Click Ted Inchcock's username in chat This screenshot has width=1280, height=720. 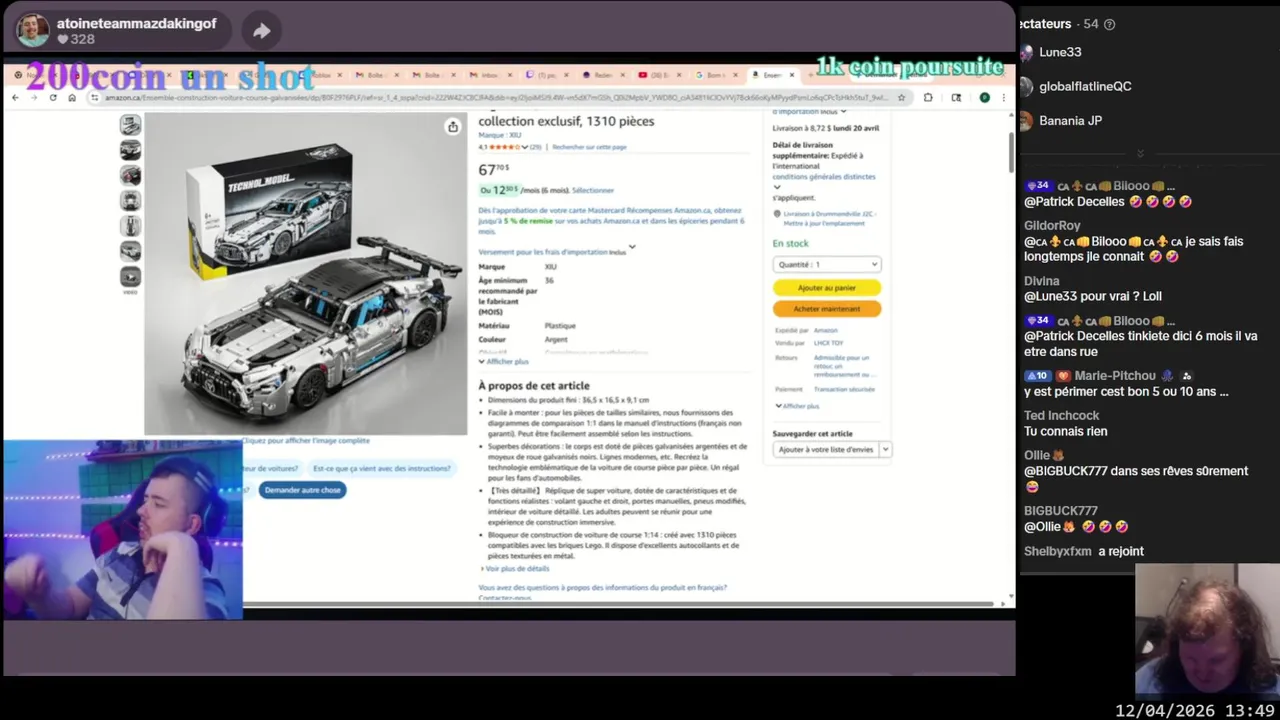[1061, 415]
